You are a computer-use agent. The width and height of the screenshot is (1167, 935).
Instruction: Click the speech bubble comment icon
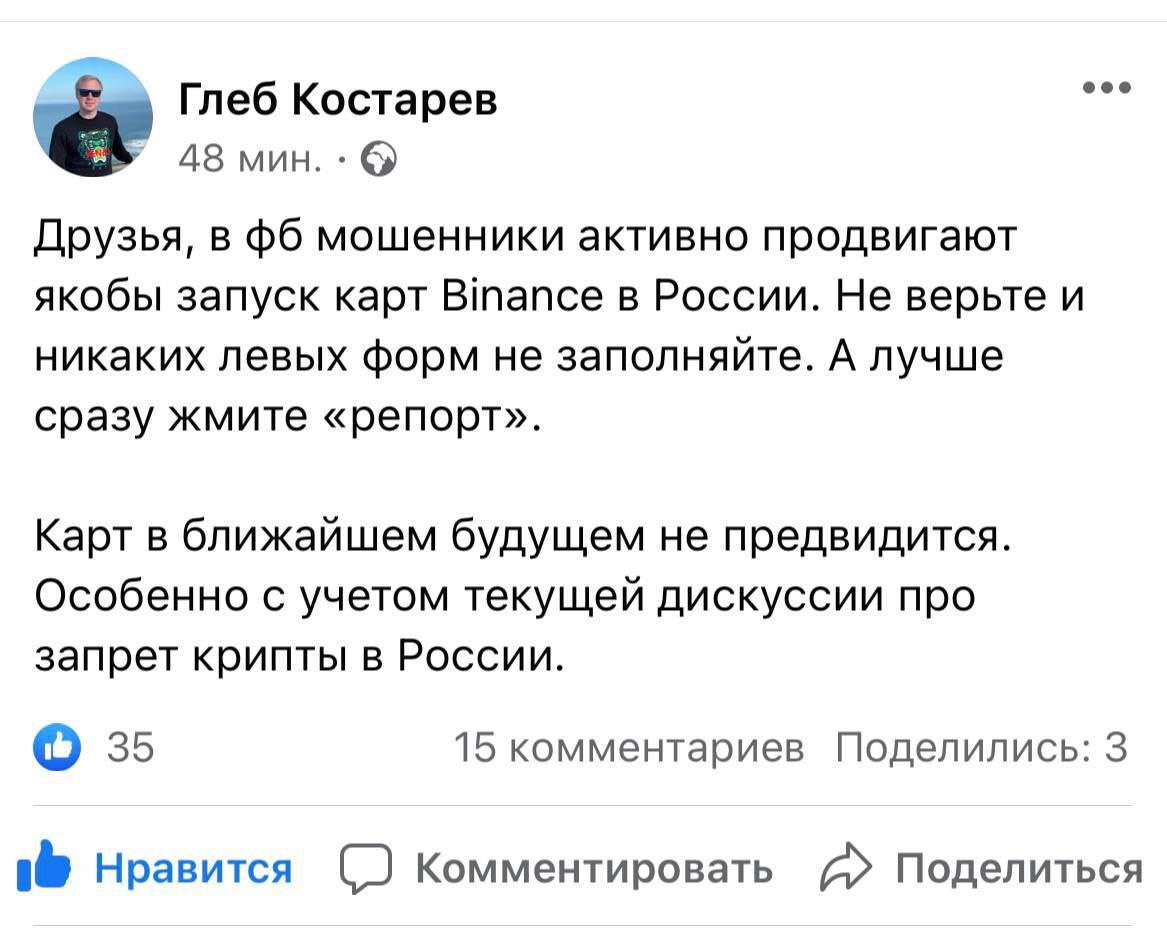(x=364, y=868)
